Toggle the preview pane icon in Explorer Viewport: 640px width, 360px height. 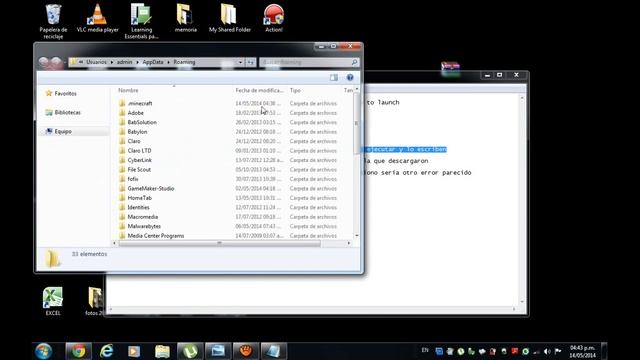point(333,78)
